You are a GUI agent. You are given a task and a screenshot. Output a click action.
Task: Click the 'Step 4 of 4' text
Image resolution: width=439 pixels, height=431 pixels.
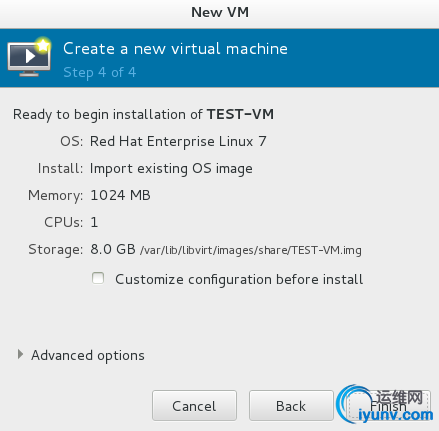click(100, 72)
